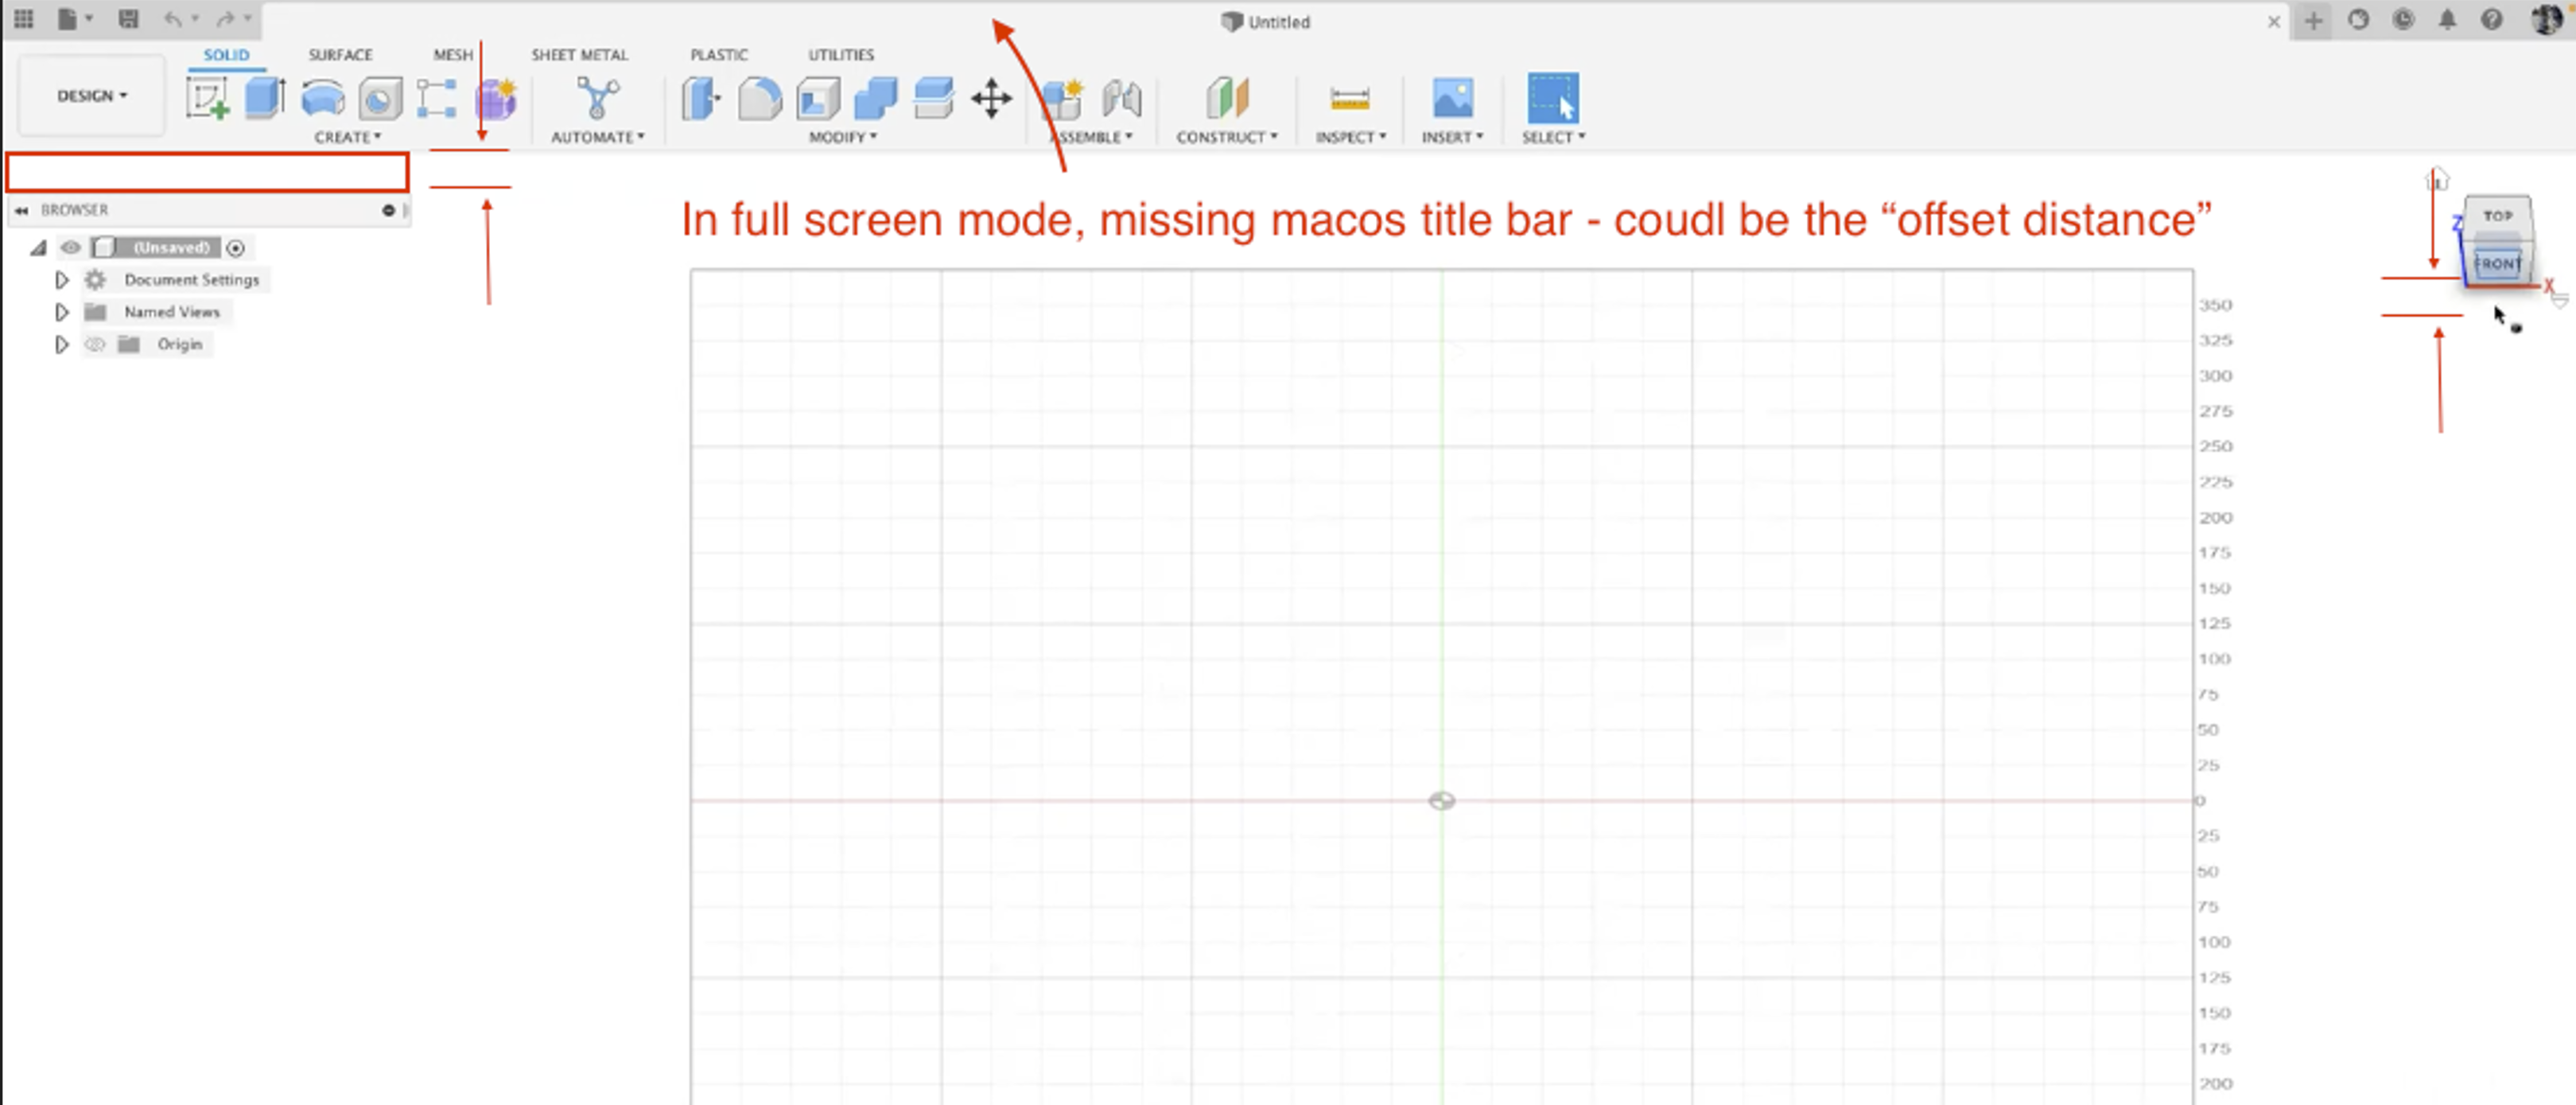
Task: Select the Fillet tool in Modify
Action: coord(759,99)
